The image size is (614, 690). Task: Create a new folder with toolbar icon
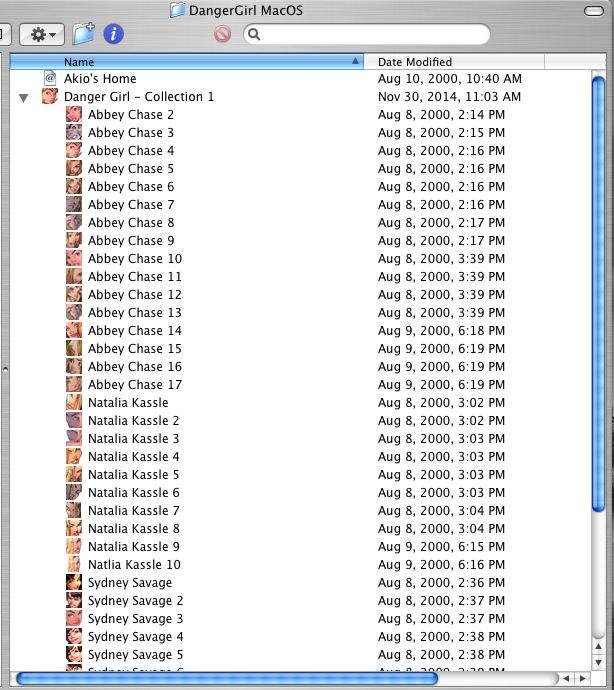[84, 33]
